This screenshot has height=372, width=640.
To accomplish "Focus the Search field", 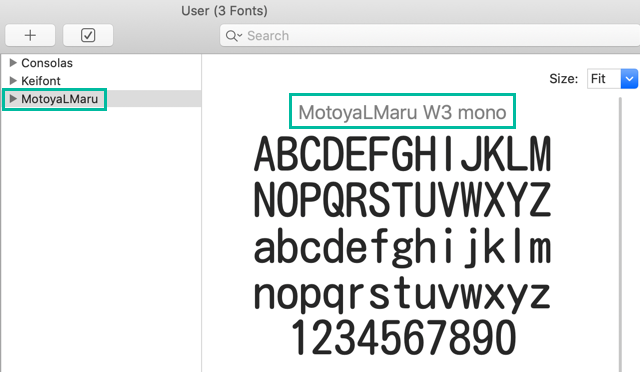I will 430,36.
